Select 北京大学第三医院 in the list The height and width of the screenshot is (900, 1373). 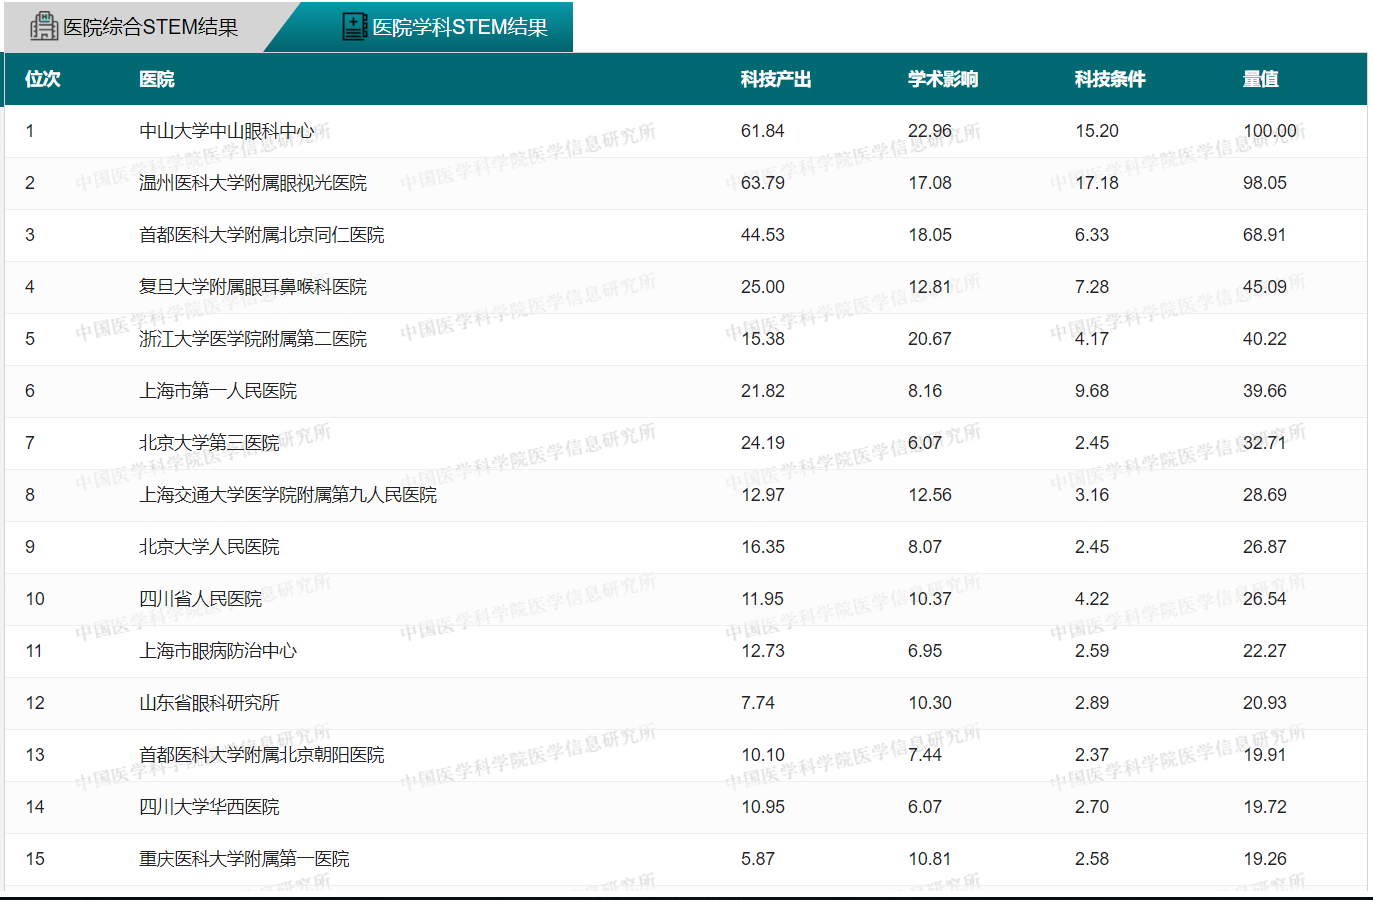(208, 443)
